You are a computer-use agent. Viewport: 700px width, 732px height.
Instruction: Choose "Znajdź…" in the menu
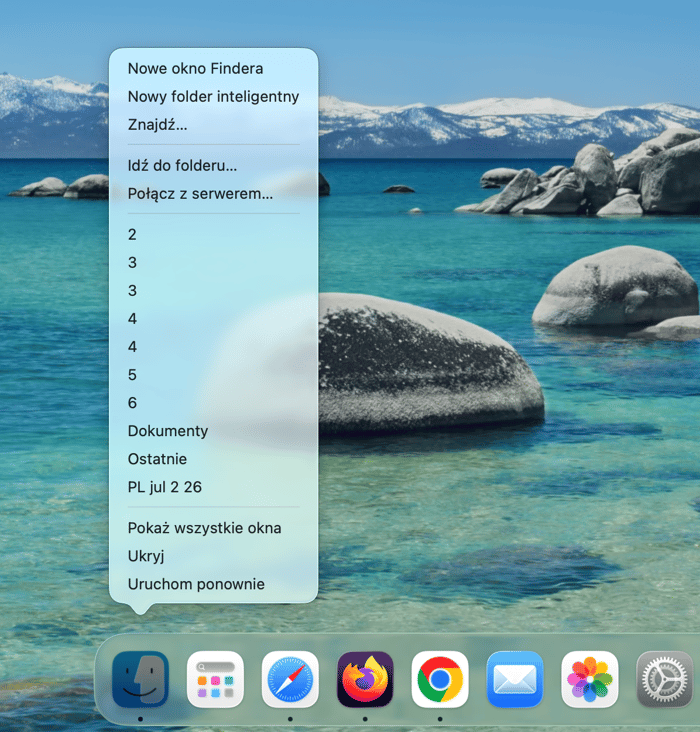213,125
